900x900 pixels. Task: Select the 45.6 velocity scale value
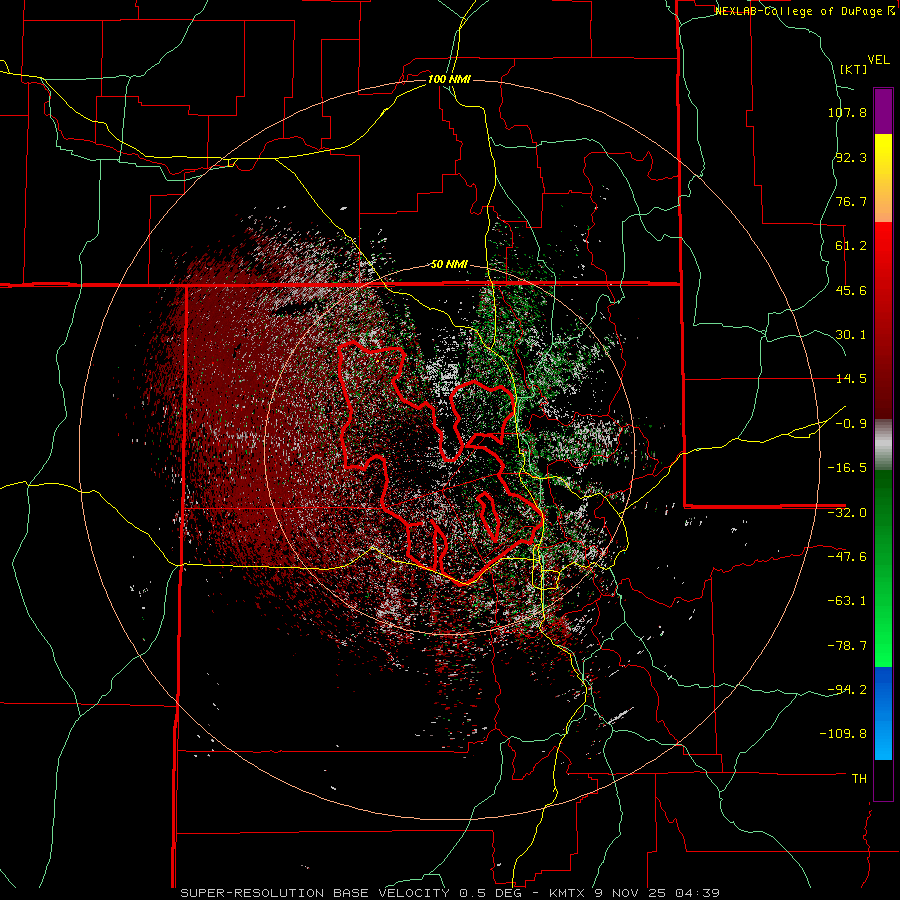pos(851,290)
